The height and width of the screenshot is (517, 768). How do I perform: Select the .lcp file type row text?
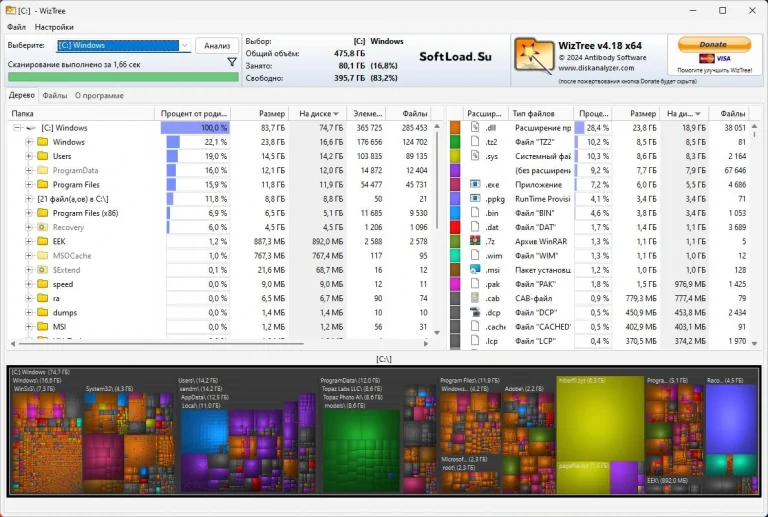coord(491,341)
